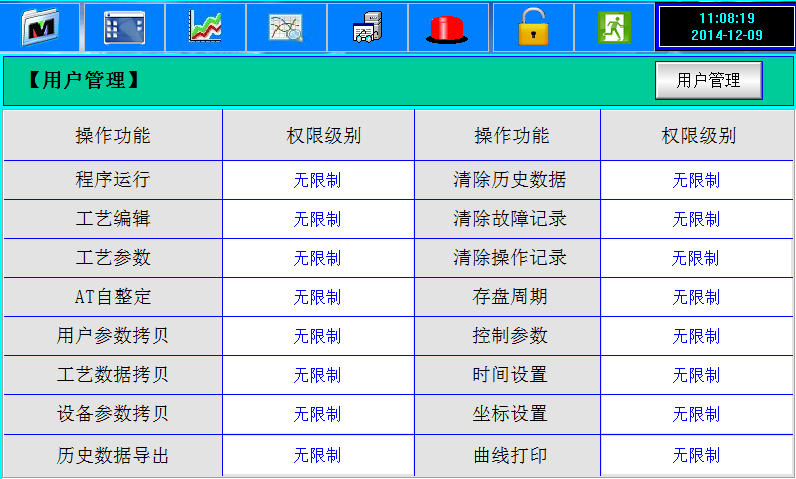Set permission level for 程序运行

click(318, 180)
